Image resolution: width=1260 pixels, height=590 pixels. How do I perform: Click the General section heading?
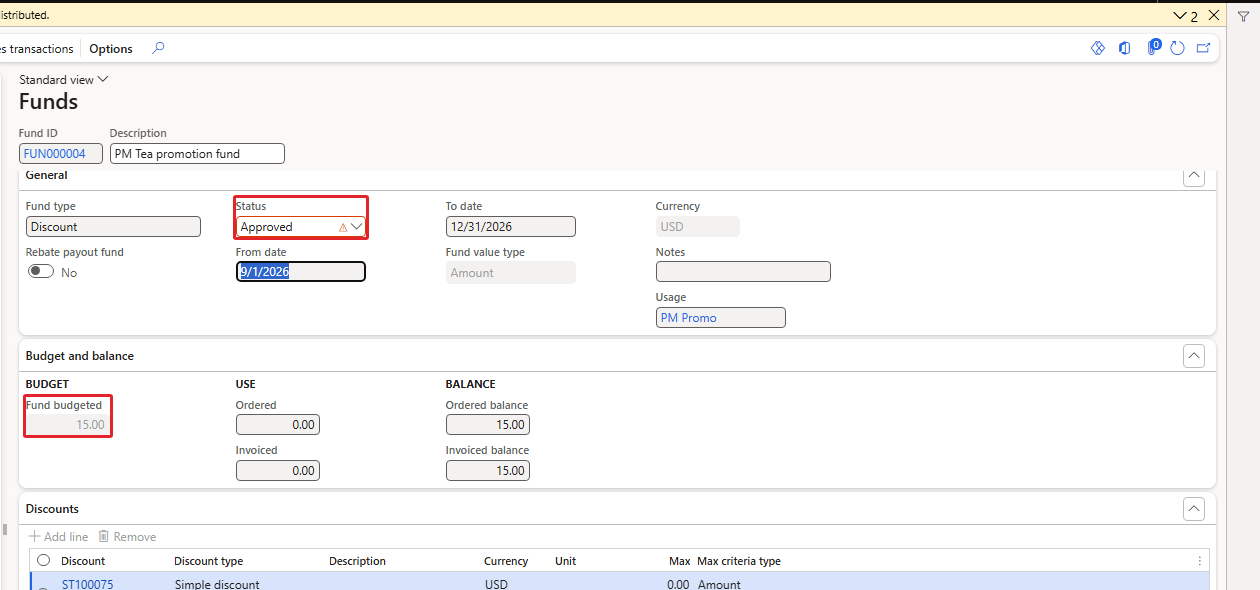pos(47,175)
